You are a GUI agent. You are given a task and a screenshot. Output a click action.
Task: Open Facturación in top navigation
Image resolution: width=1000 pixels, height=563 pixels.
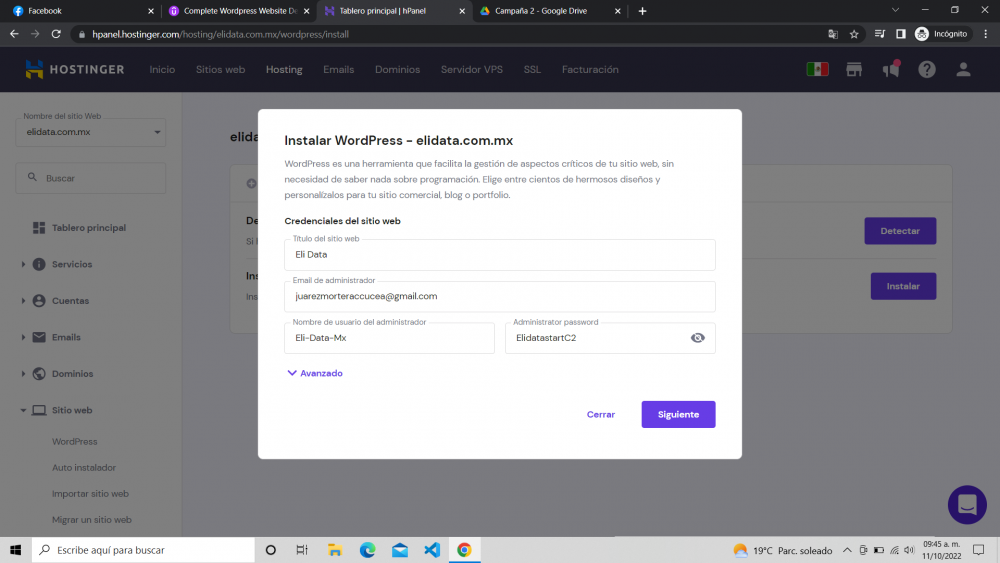(x=590, y=69)
